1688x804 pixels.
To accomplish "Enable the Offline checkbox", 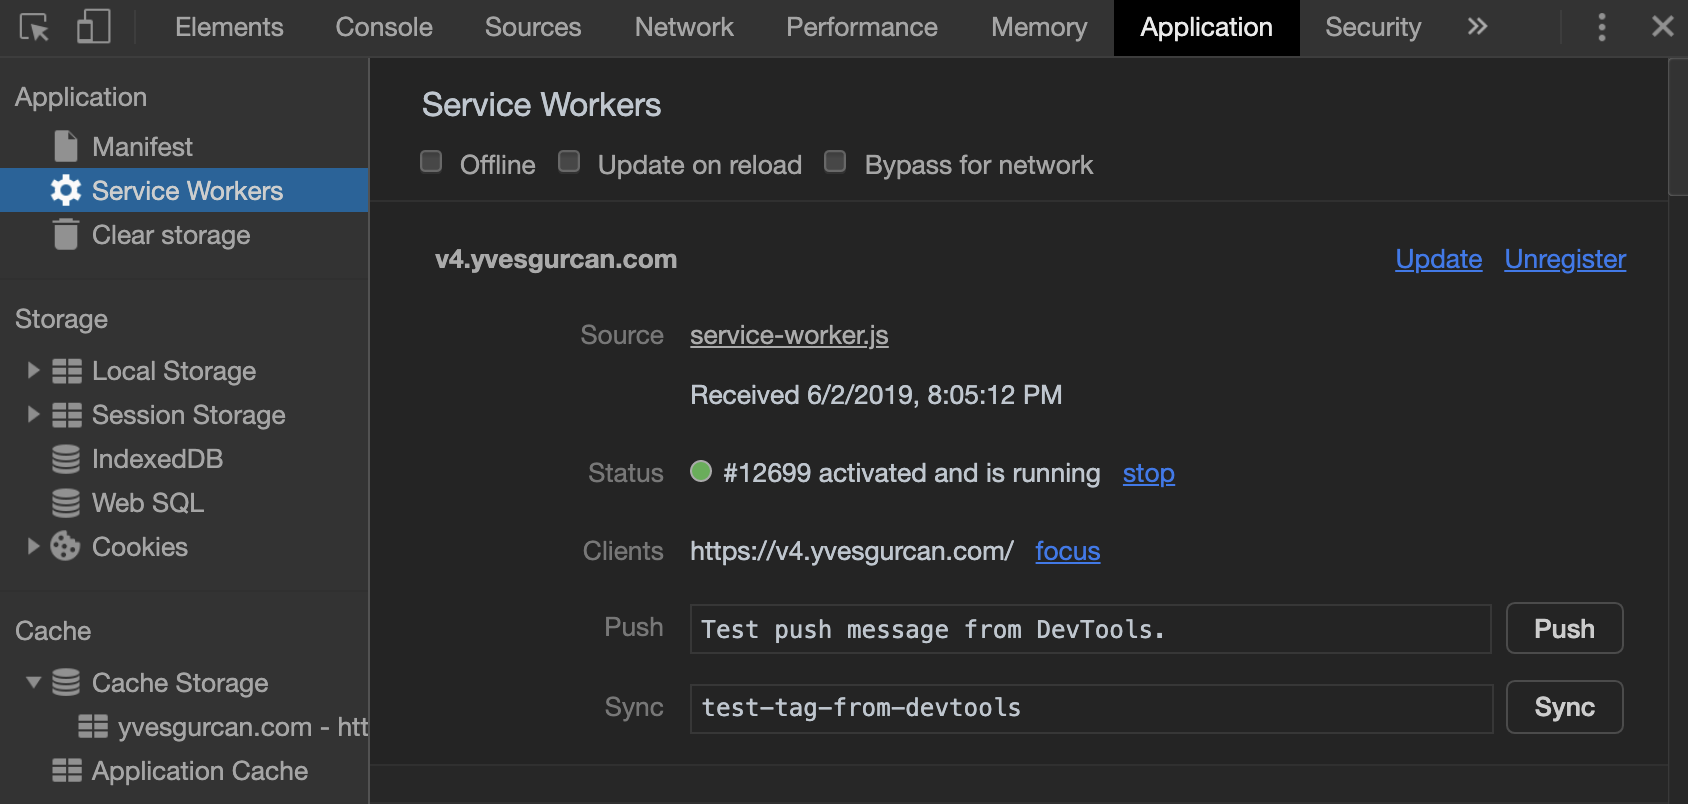I will coord(431,162).
